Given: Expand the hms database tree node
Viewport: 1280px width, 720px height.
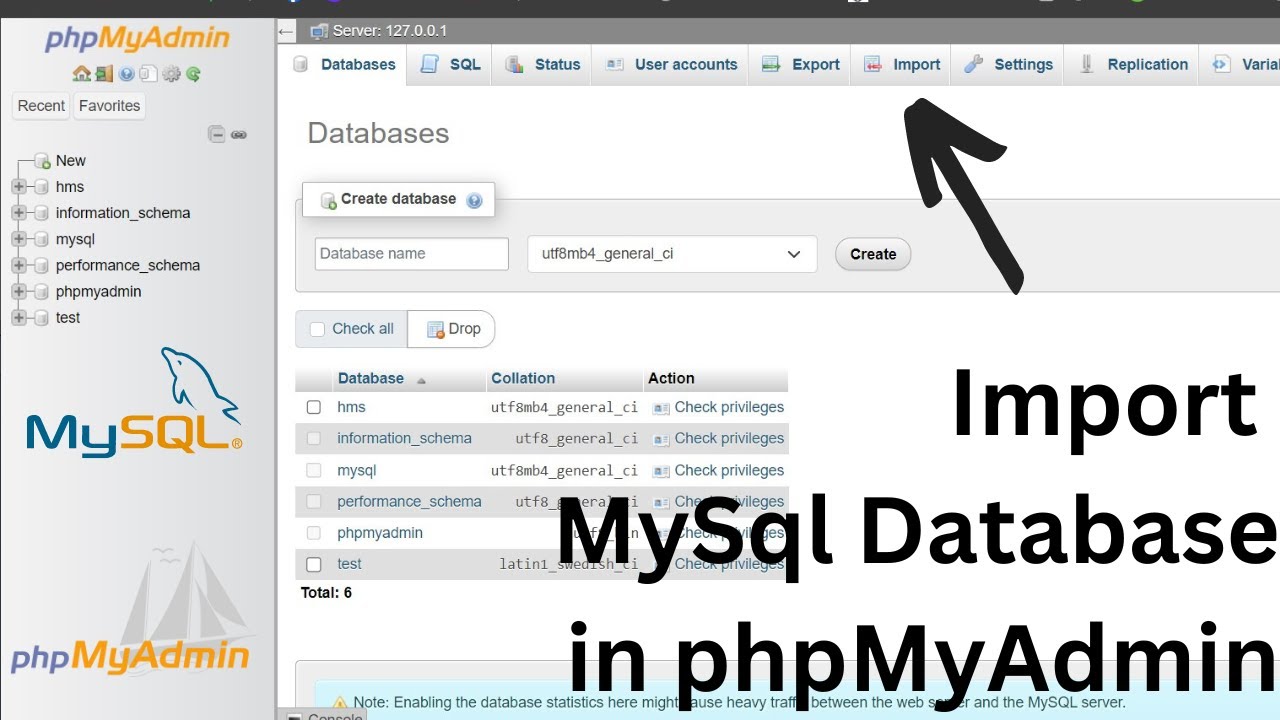Looking at the screenshot, I should click(x=19, y=187).
